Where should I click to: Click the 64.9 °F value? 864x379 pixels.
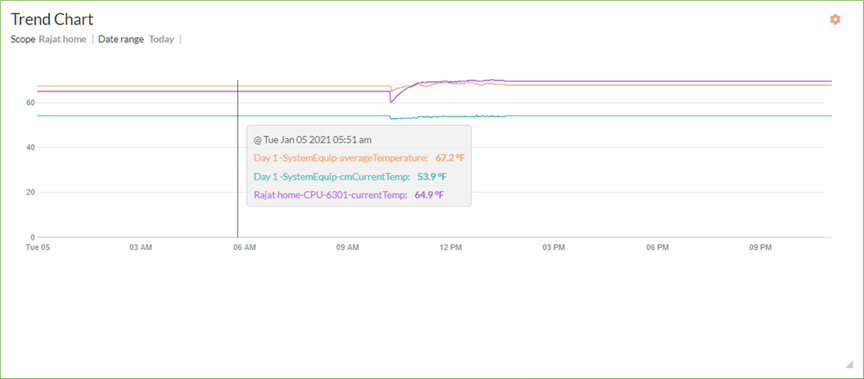(429, 195)
